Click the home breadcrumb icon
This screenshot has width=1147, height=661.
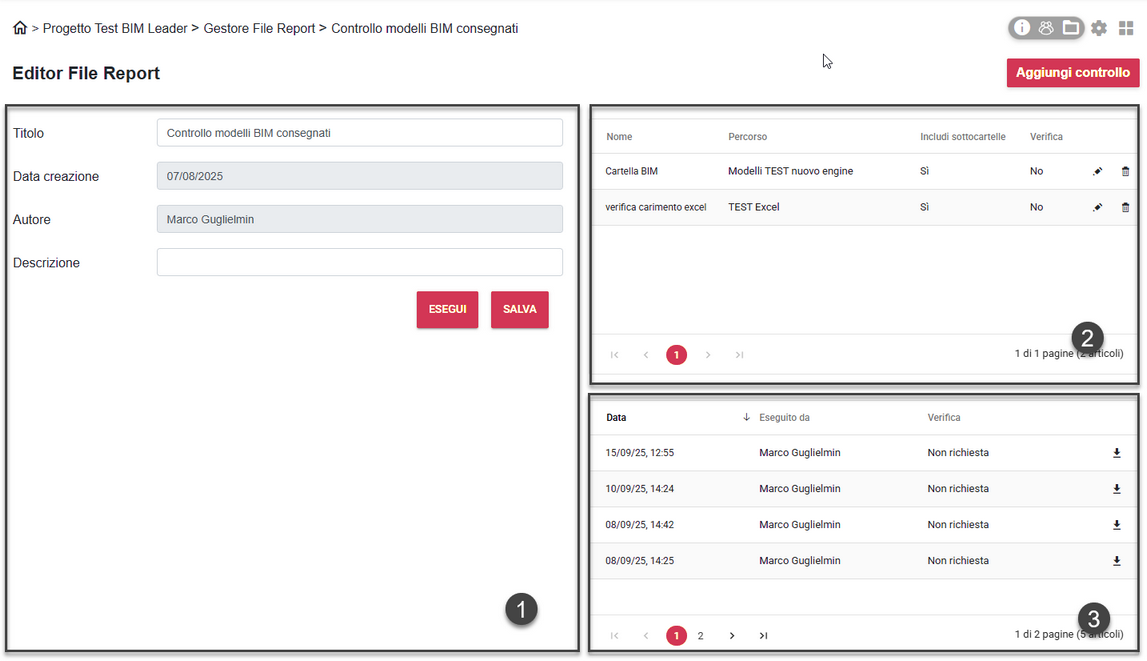(x=20, y=27)
